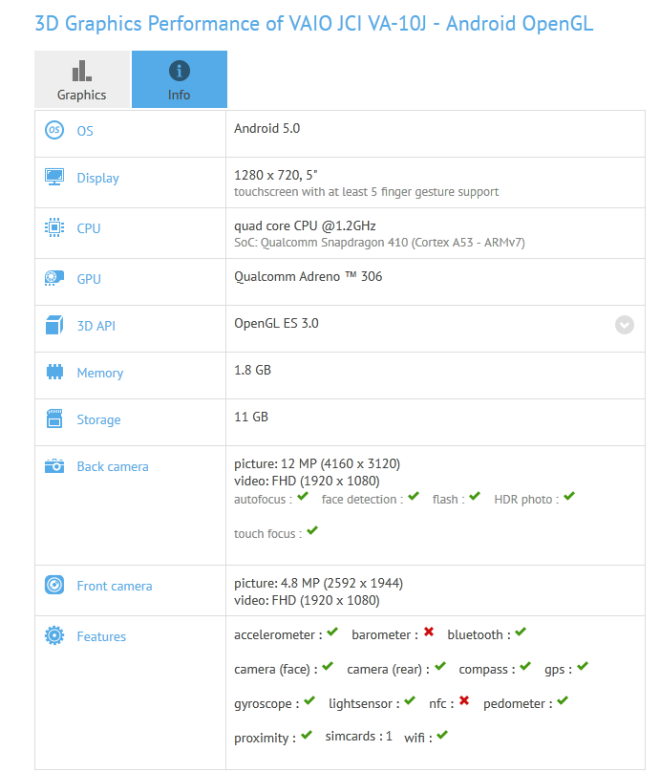Click the Memory chip icon
The width and height of the screenshot is (660, 772).
55,372
